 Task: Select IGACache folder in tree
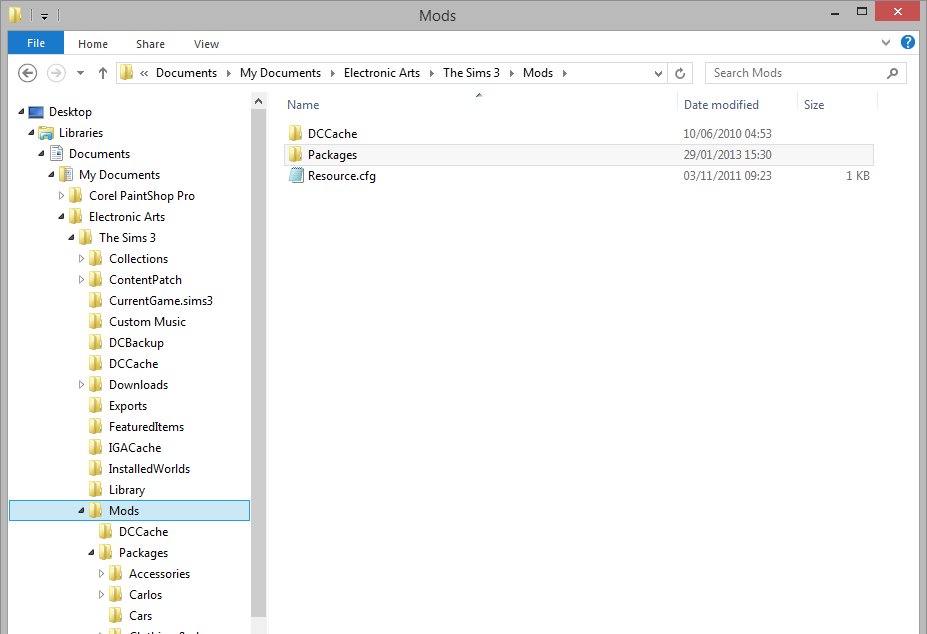tap(135, 448)
